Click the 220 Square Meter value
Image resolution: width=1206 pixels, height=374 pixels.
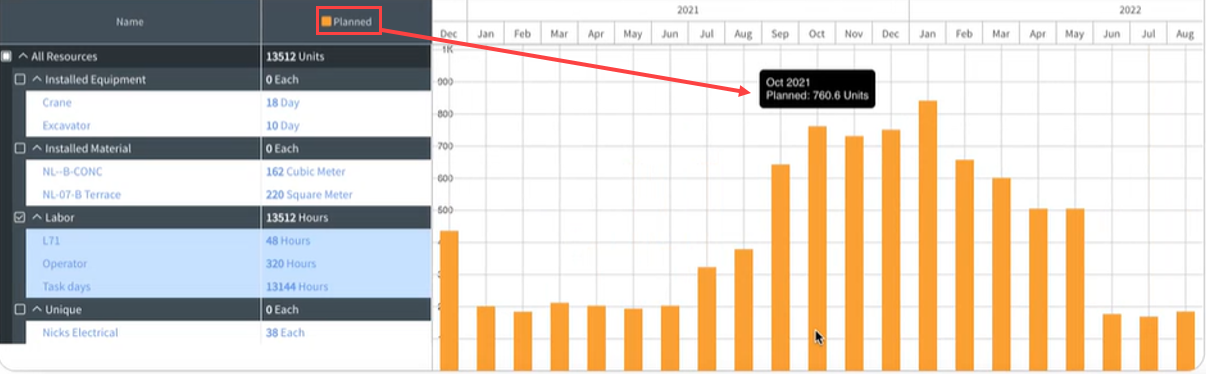pyautogui.click(x=309, y=194)
